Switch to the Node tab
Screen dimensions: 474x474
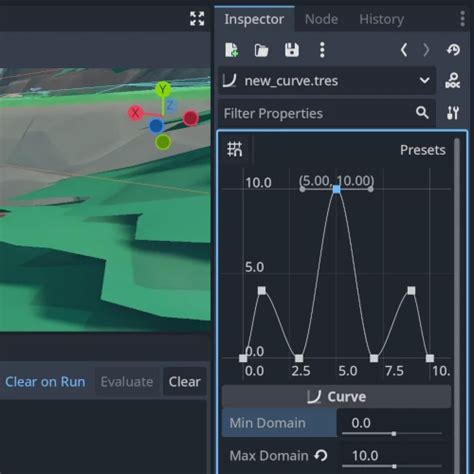[321, 19]
